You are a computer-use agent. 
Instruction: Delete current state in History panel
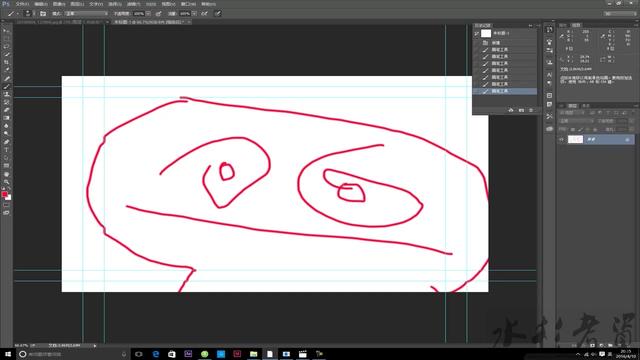[531, 110]
